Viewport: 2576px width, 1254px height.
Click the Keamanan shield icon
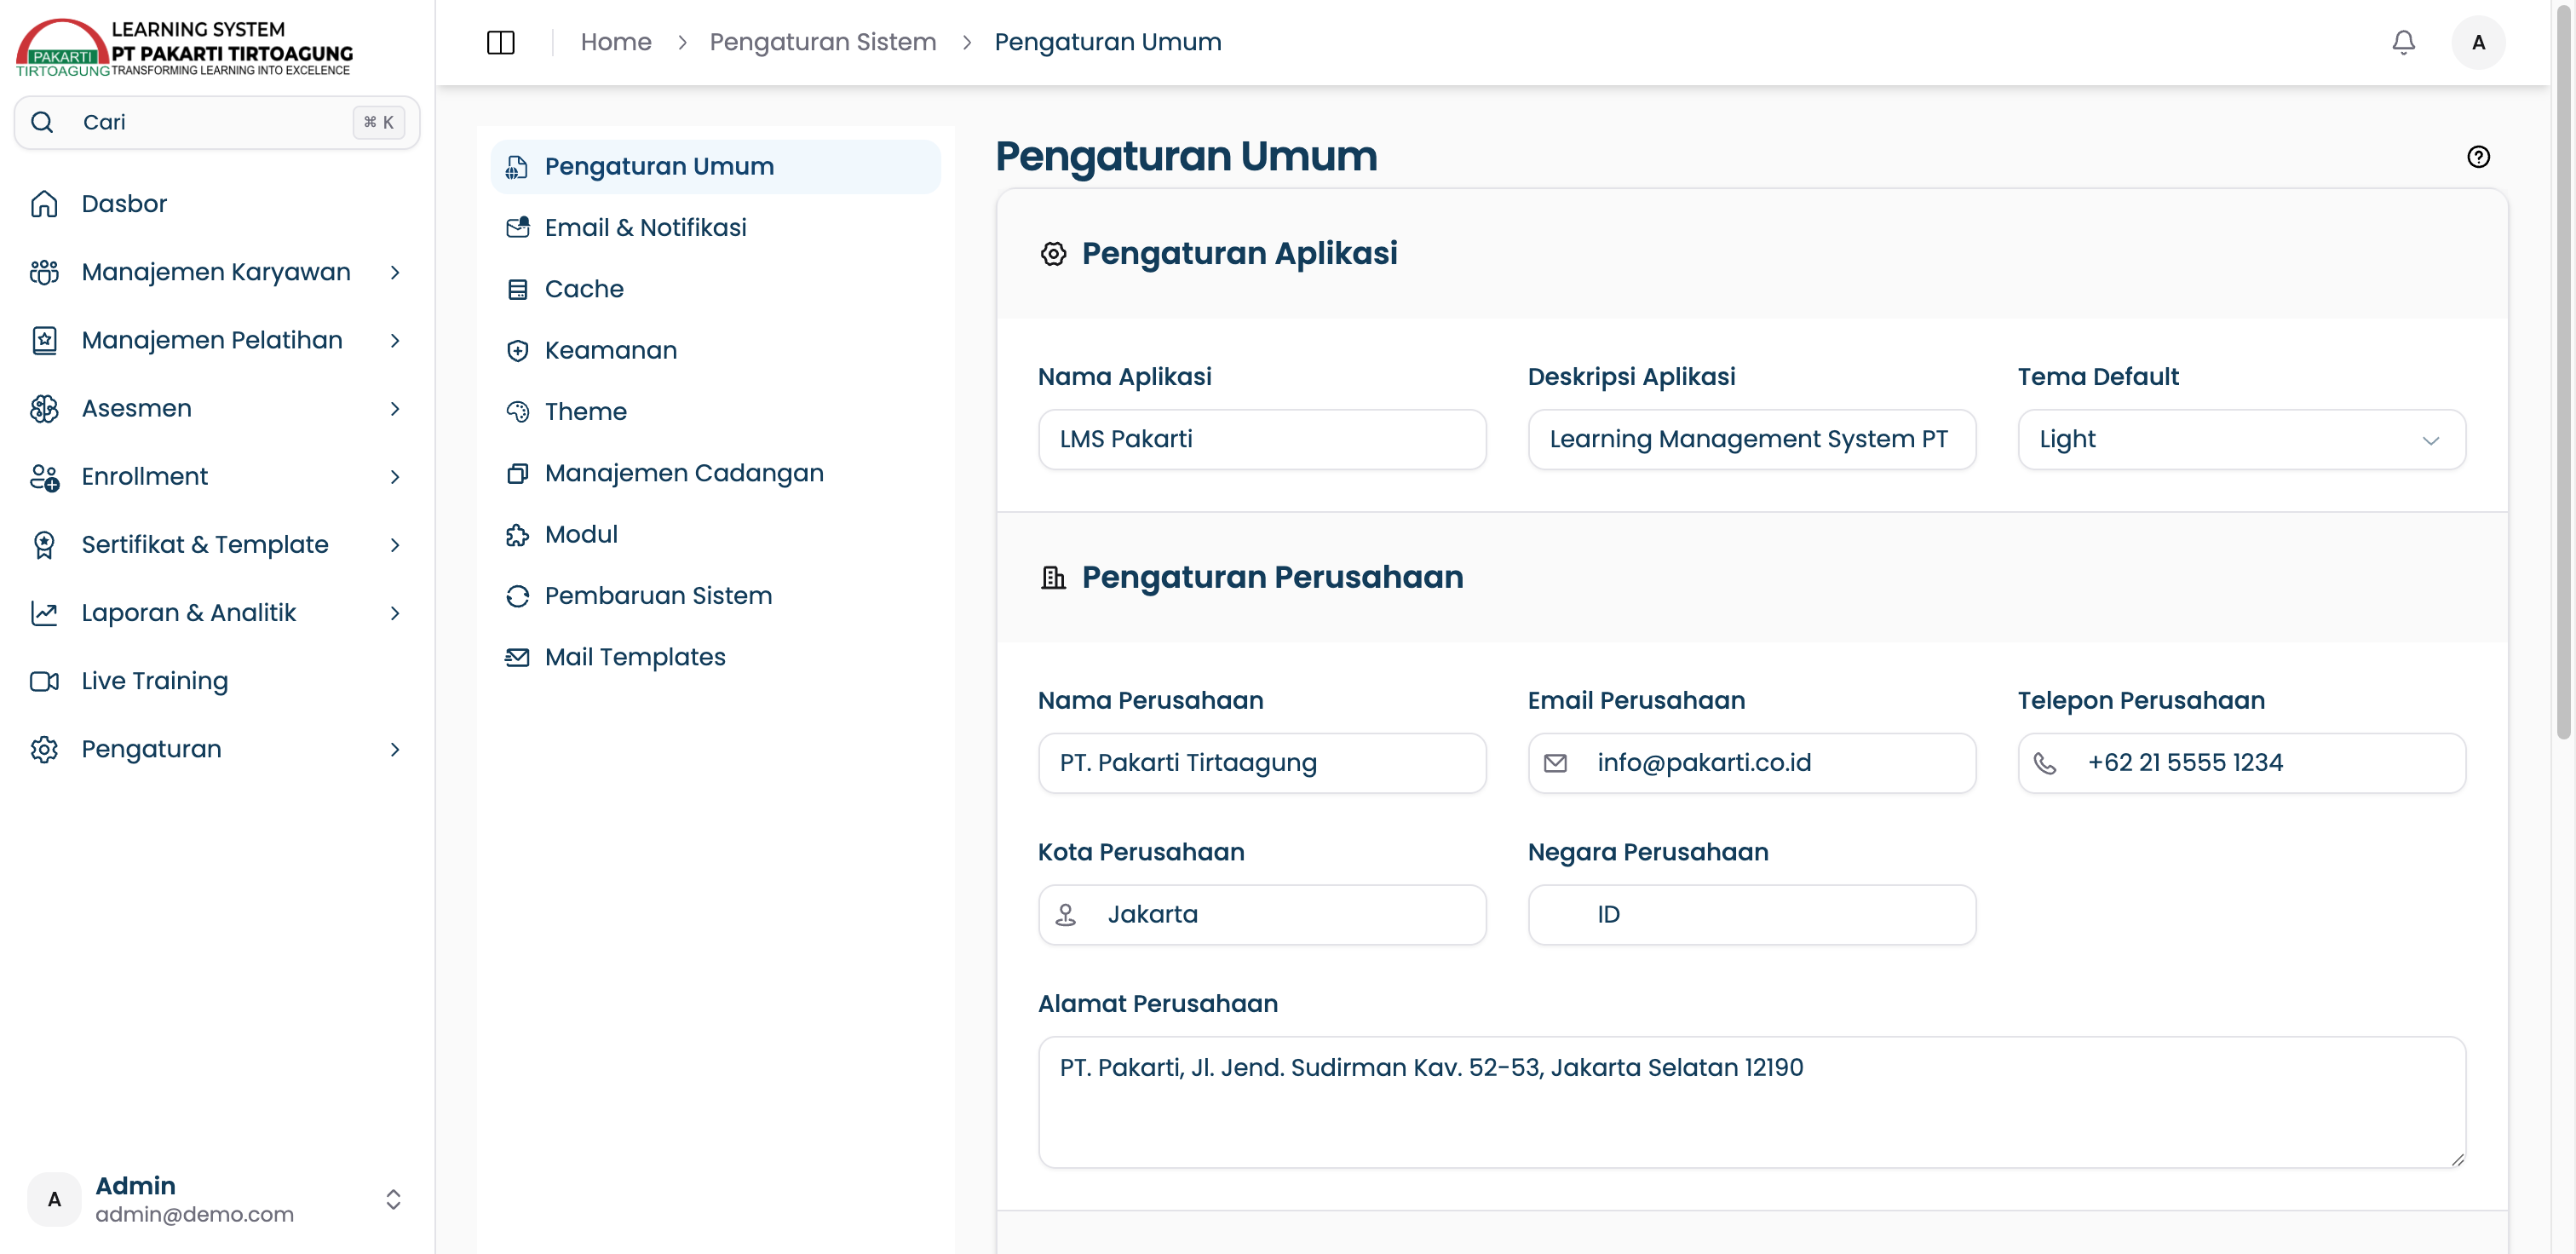[x=517, y=350]
